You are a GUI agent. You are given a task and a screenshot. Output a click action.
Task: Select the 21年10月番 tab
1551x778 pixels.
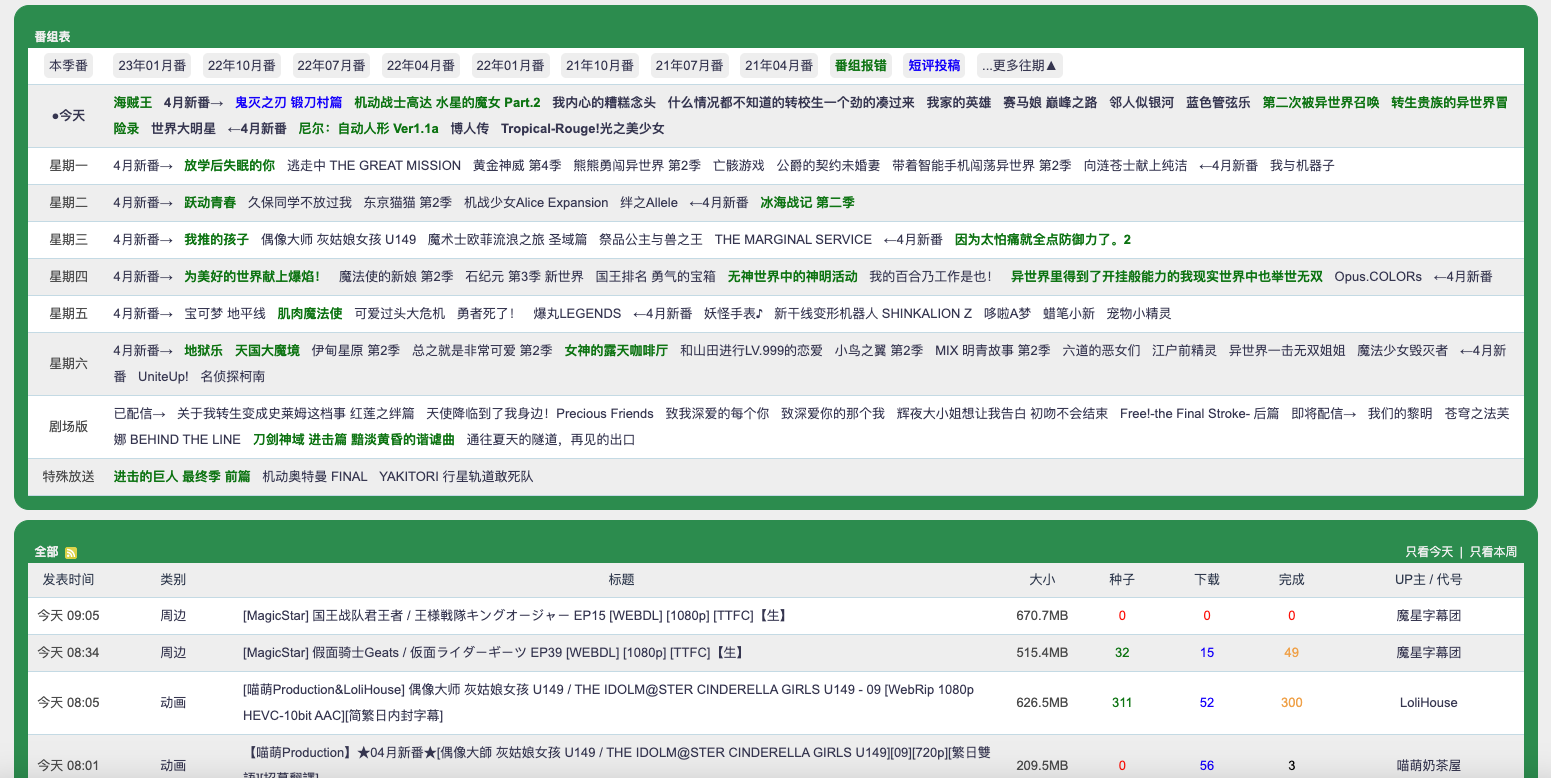click(600, 66)
